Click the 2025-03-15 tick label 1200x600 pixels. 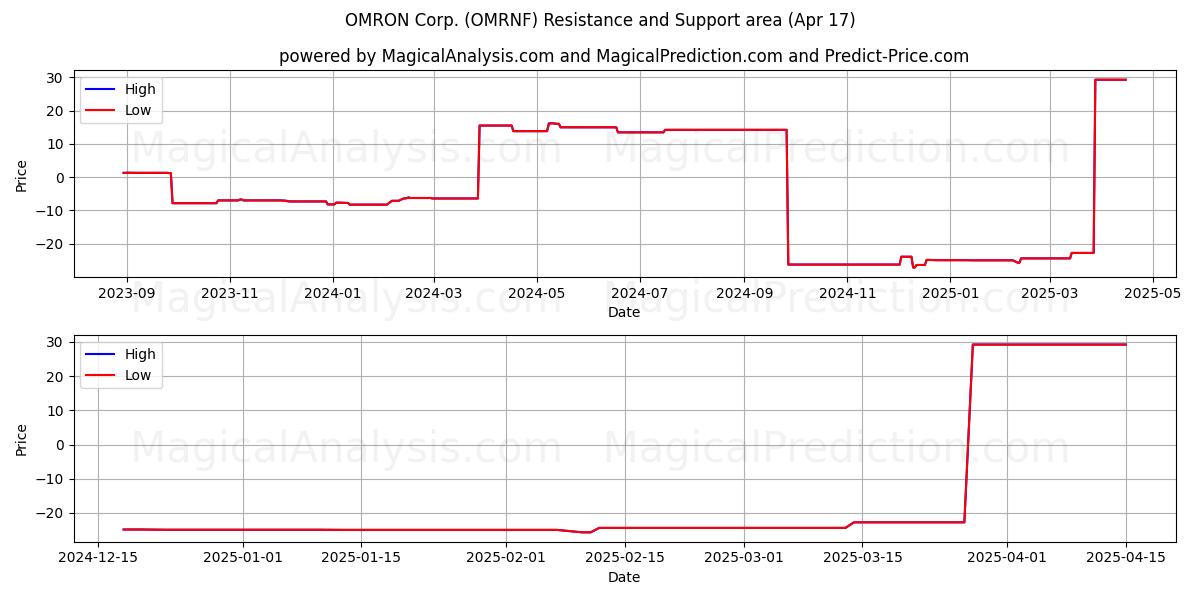863,558
